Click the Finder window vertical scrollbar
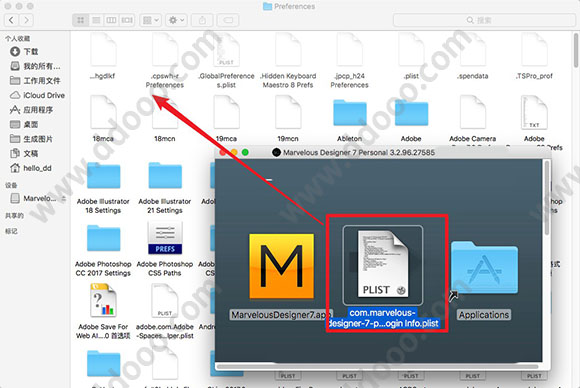Screen dimensions: 580x388 (x=576, y=50)
